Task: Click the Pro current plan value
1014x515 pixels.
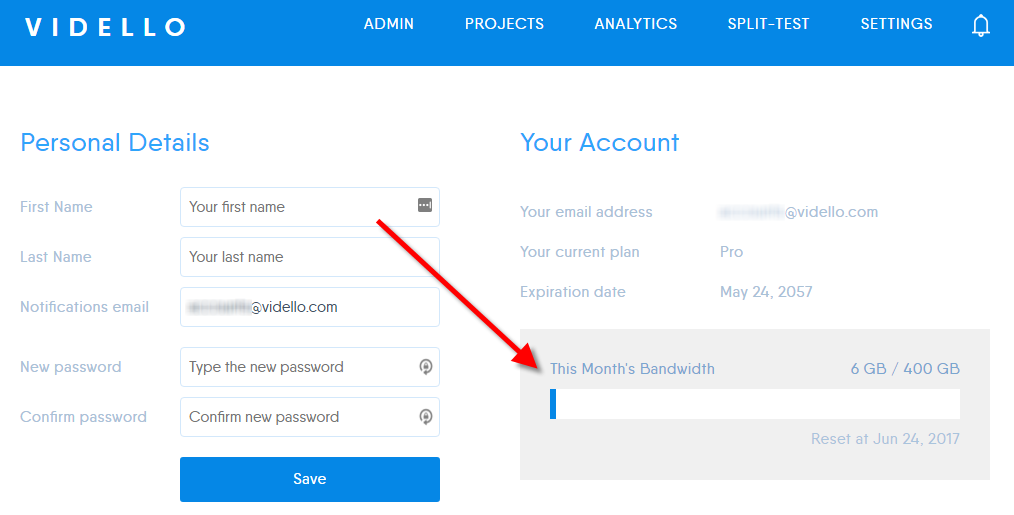Action: [x=731, y=252]
